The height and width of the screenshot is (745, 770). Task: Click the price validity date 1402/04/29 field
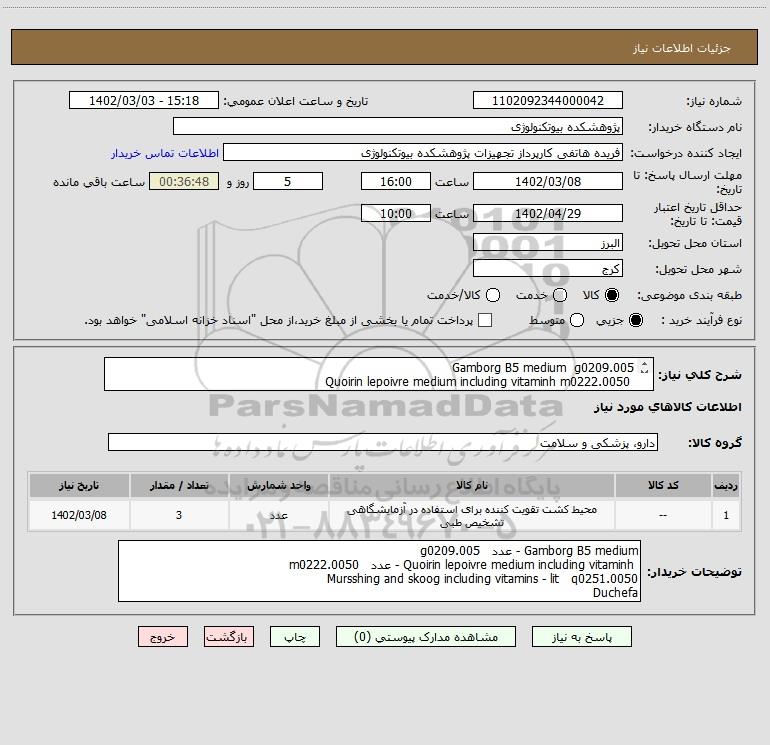click(548, 214)
